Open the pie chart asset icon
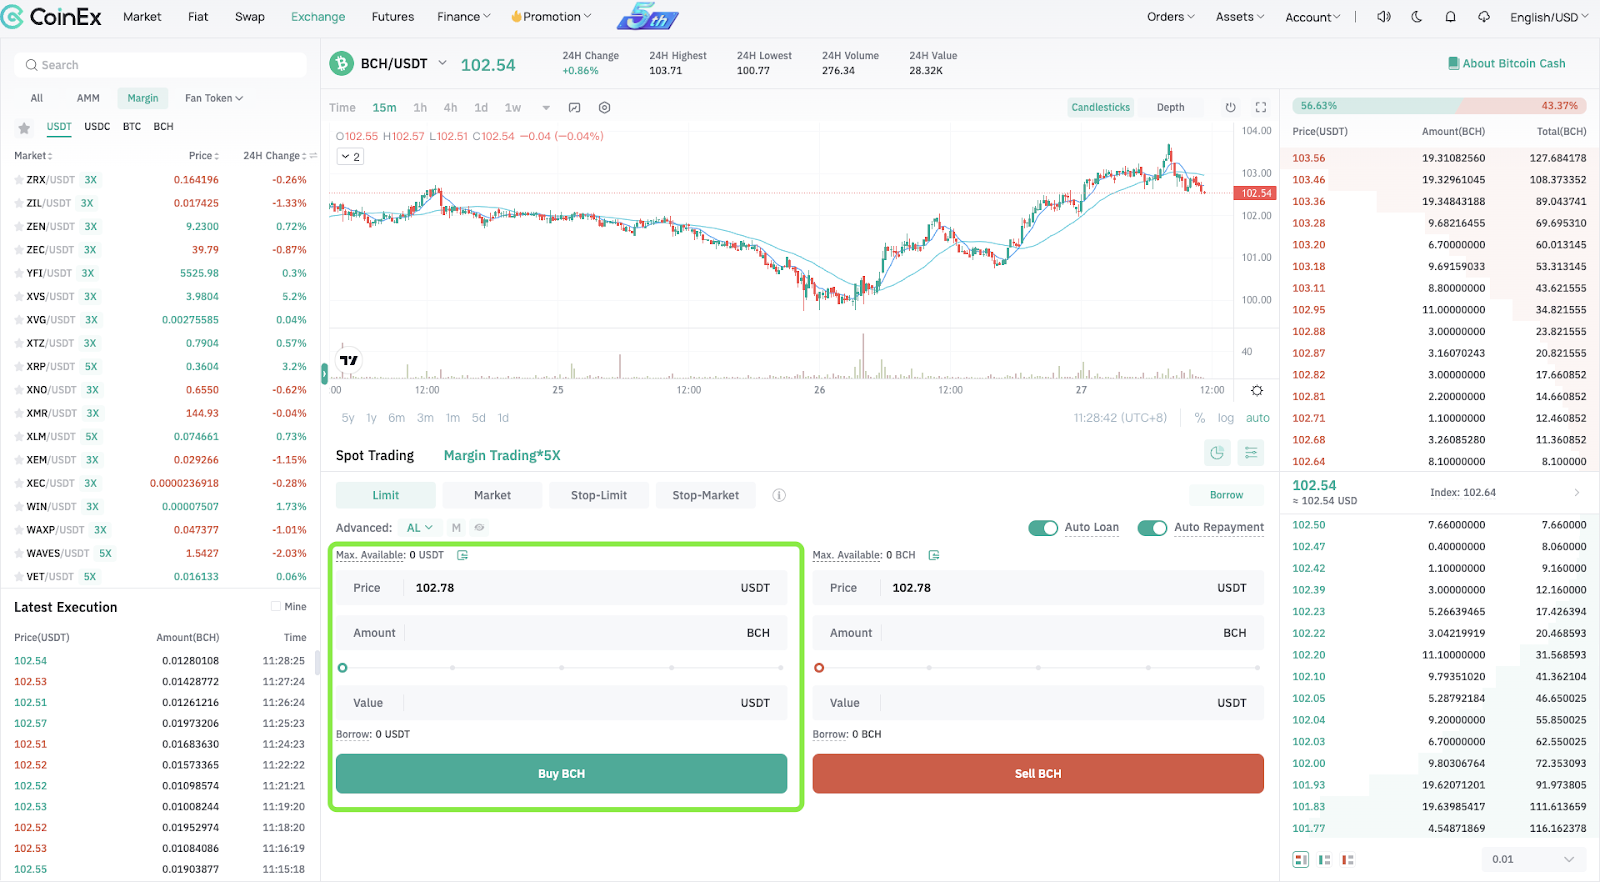1600x882 pixels. tap(1217, 453)
